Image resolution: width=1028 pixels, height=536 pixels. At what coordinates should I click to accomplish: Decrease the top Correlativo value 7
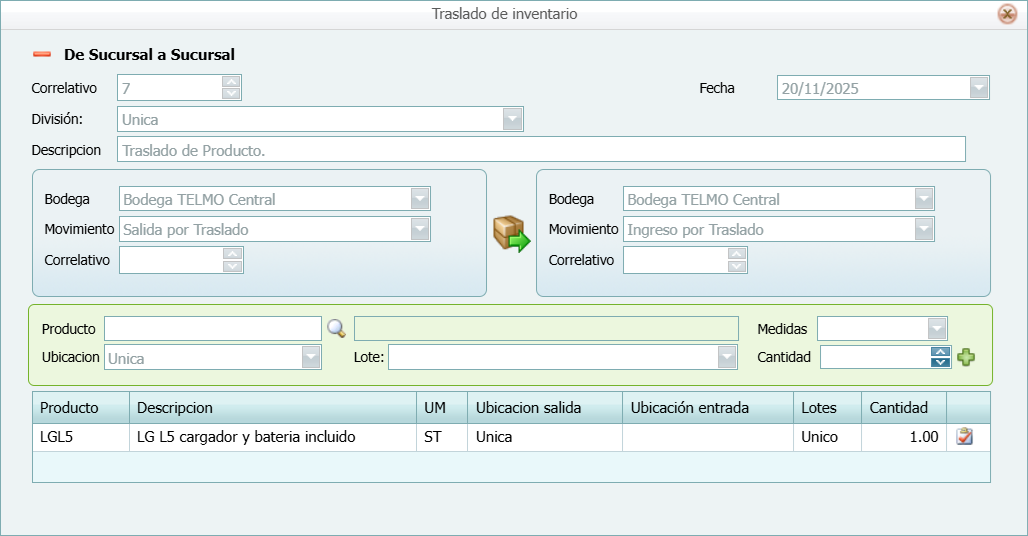(x=231, y=94)
